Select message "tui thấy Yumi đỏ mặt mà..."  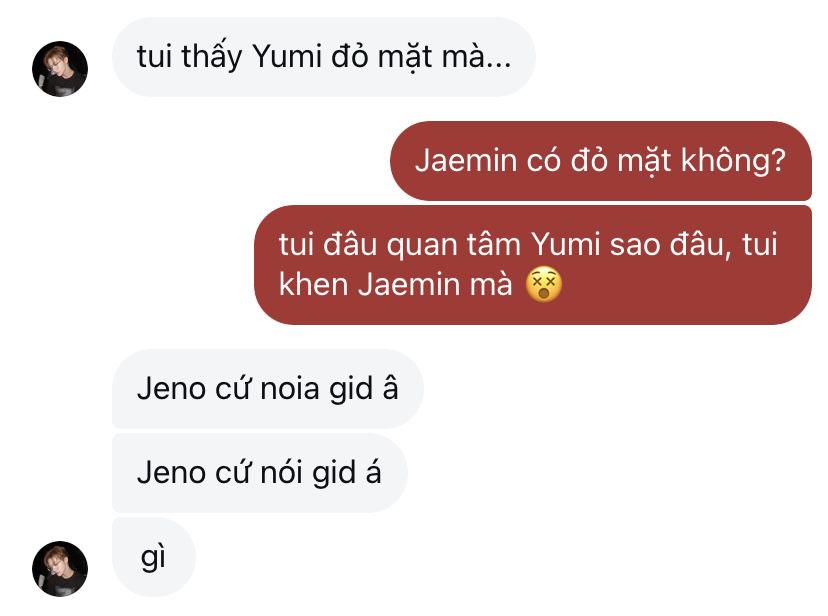pos(324,56)
